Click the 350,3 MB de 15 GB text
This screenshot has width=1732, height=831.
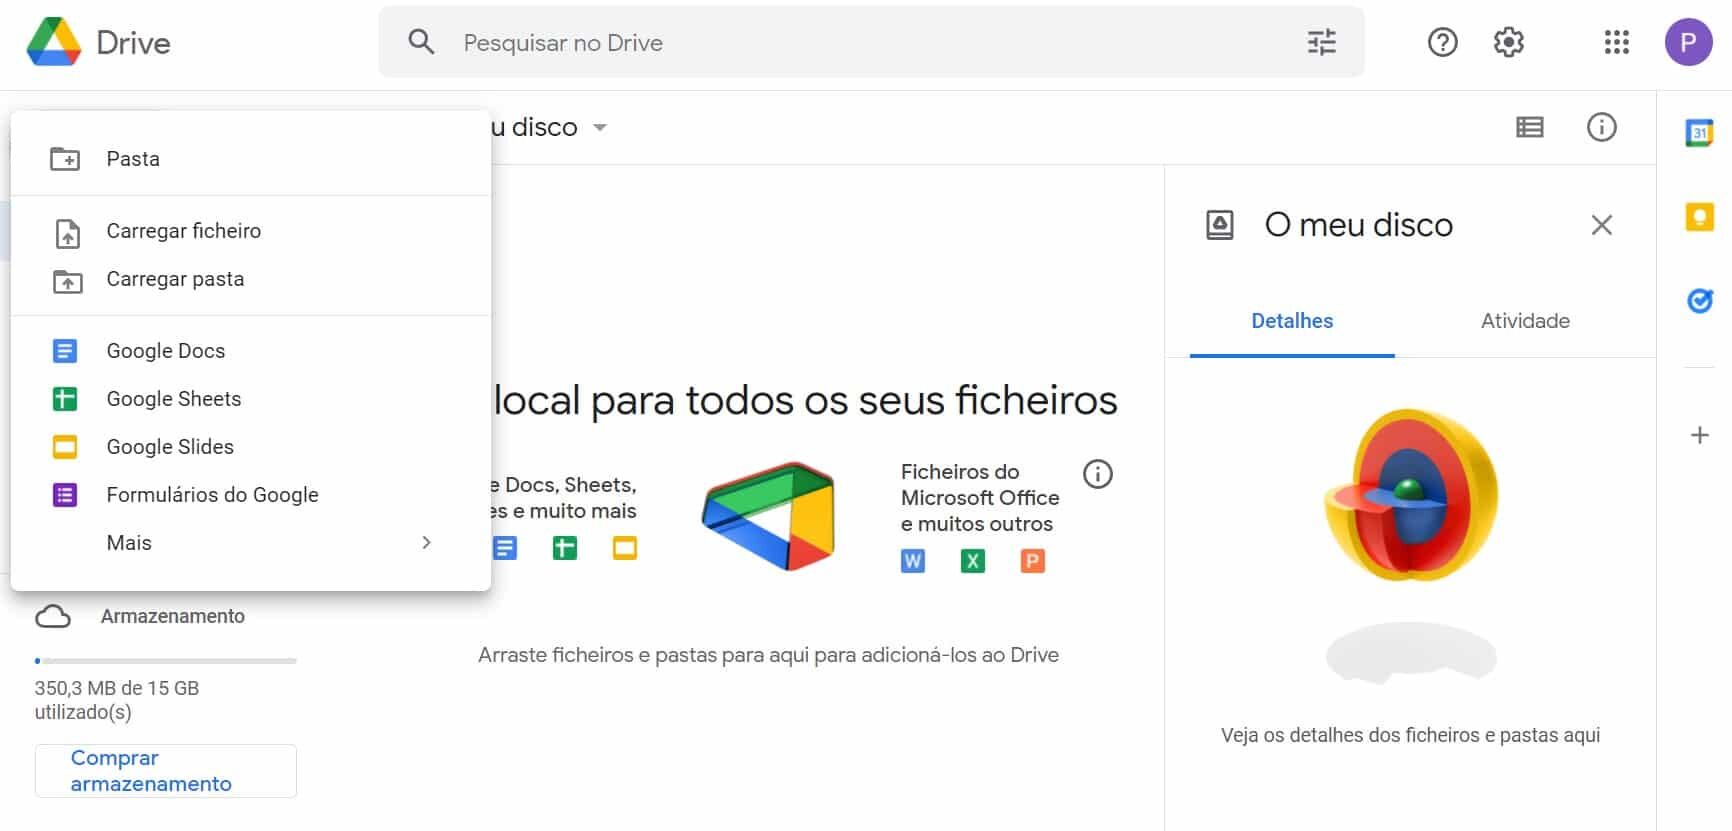coord(117,688)
